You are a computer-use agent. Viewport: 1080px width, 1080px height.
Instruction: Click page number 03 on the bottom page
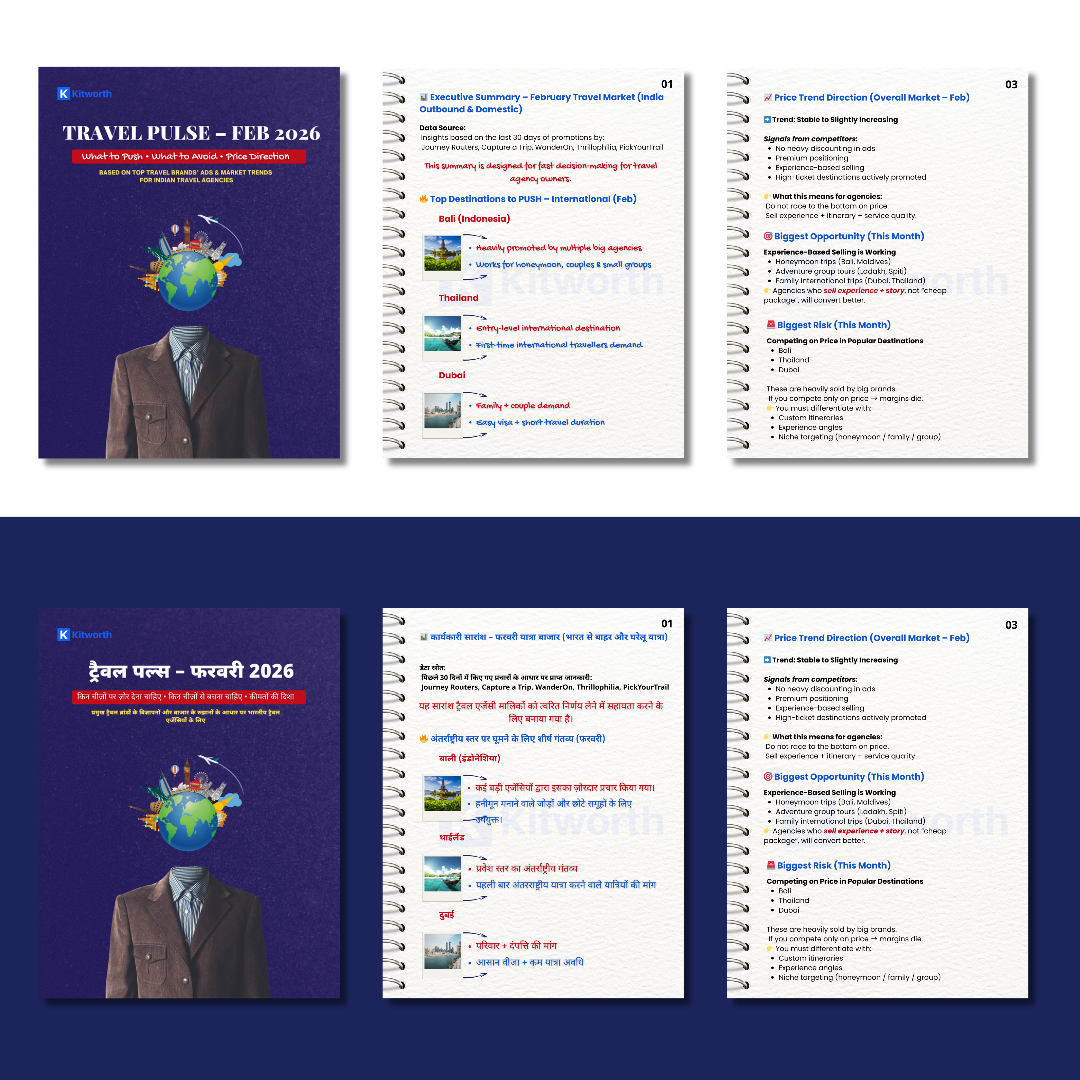(1011, 625)
